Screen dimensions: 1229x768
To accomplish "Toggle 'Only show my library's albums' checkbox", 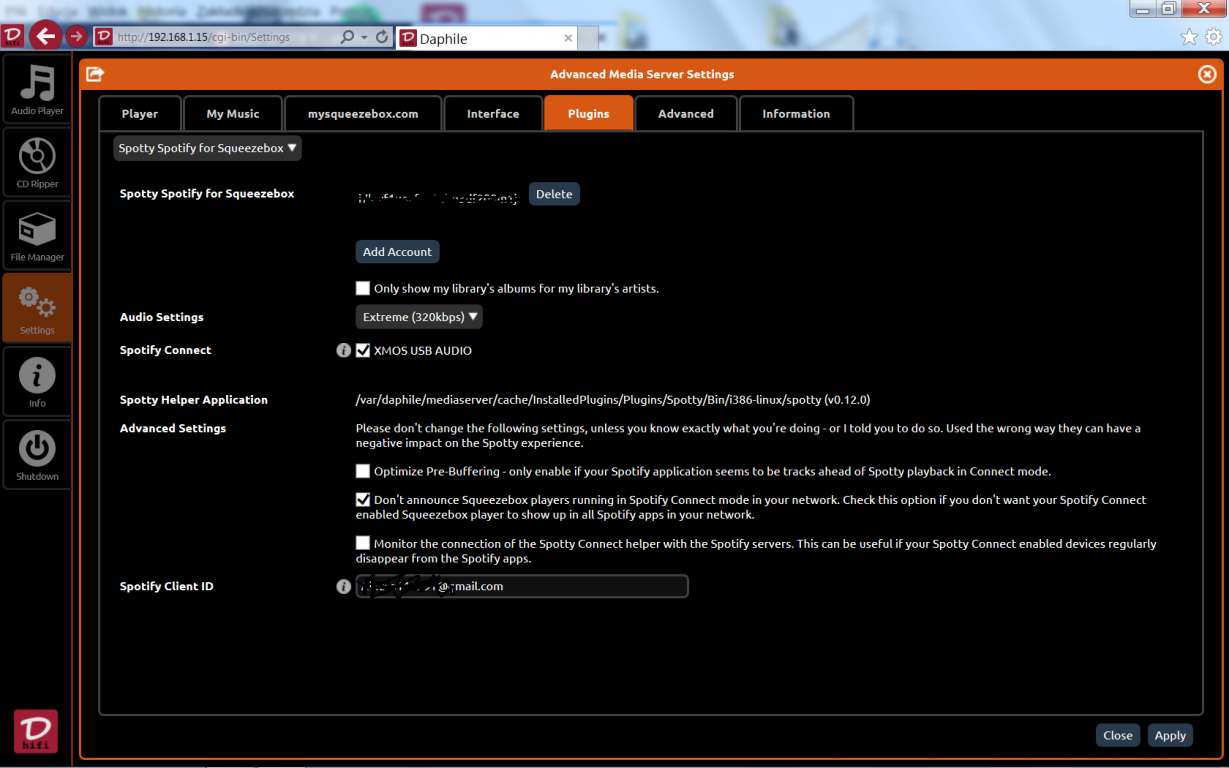I will pos(363,289).
